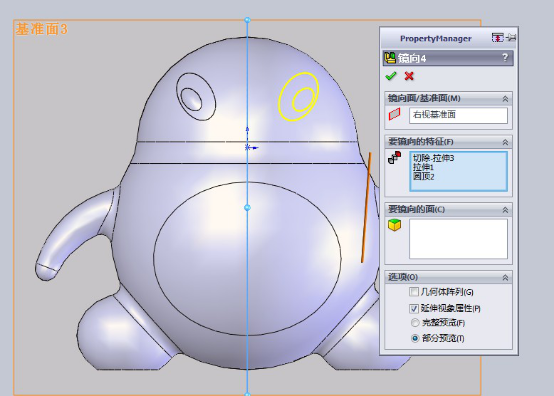
Task: Click the left eye cut on model
Action: coord(196,96)
